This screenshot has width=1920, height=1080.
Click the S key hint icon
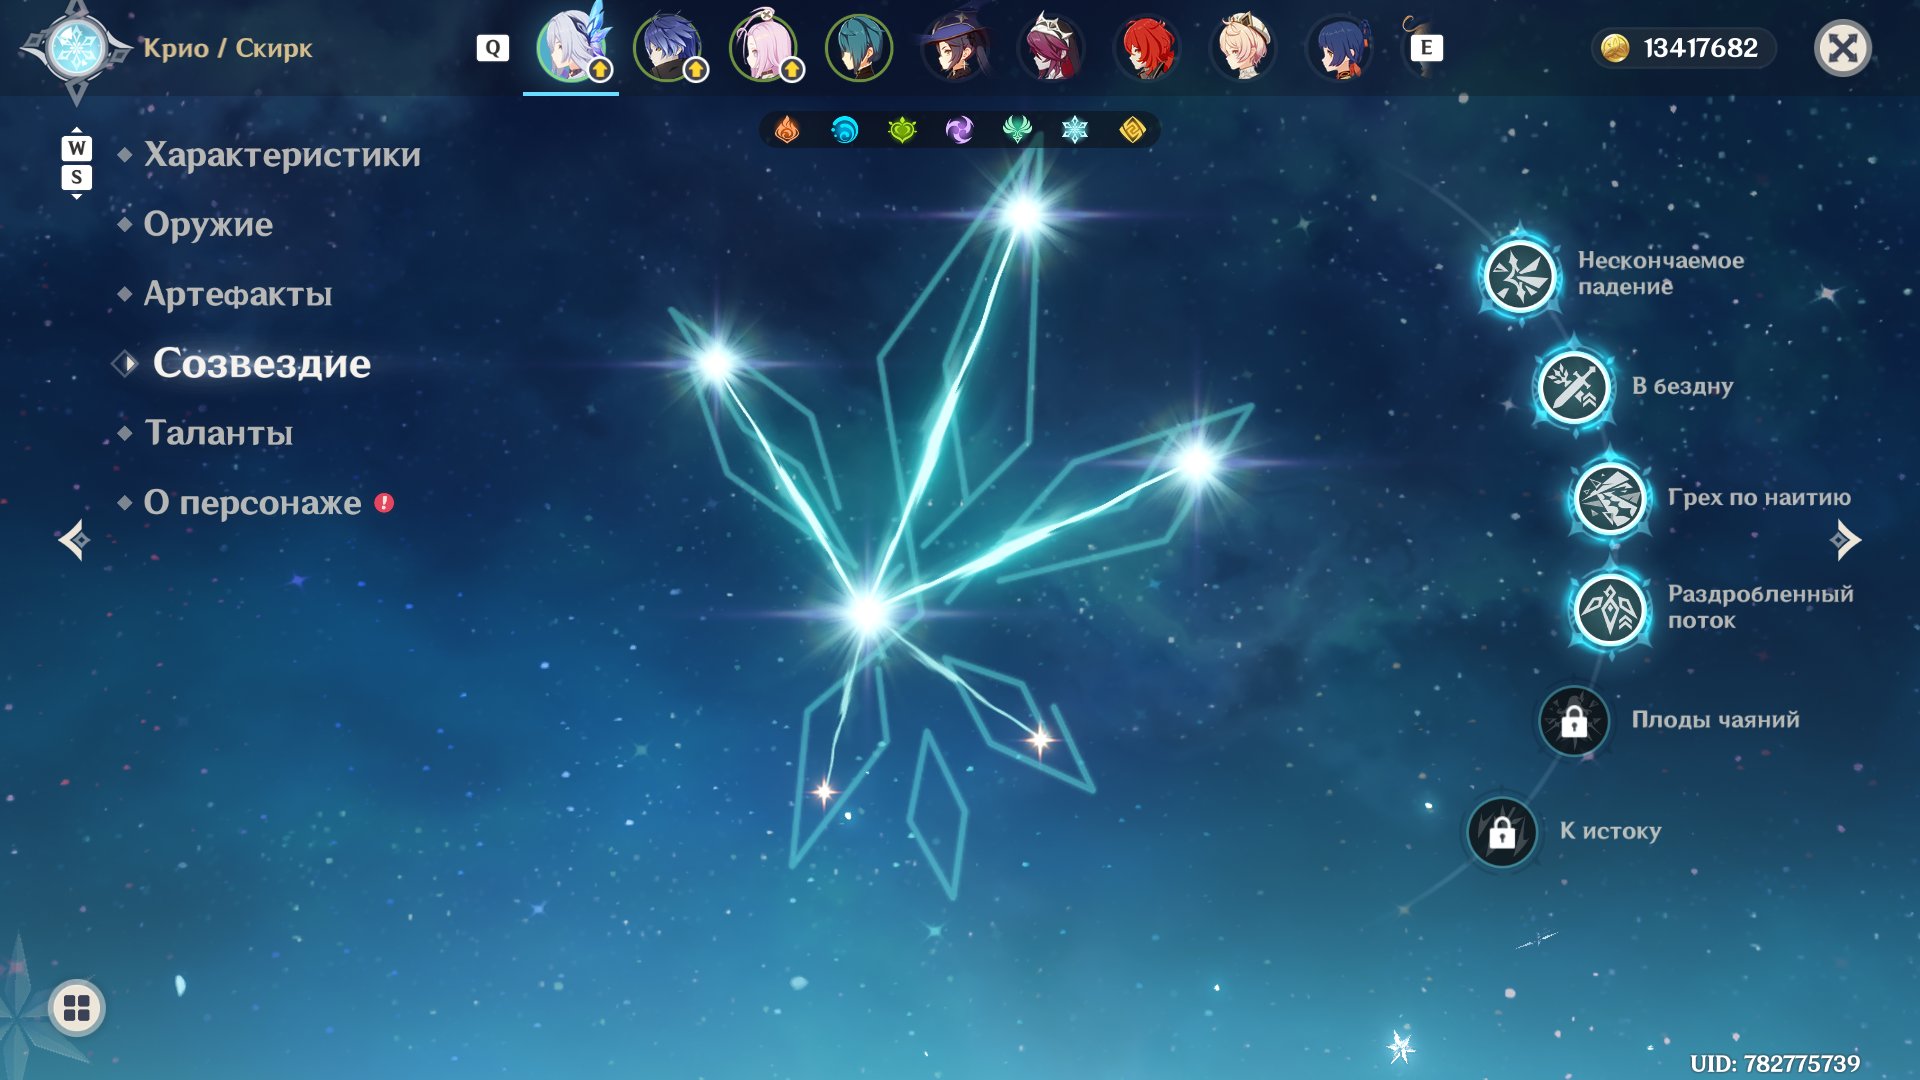(77, 178)
